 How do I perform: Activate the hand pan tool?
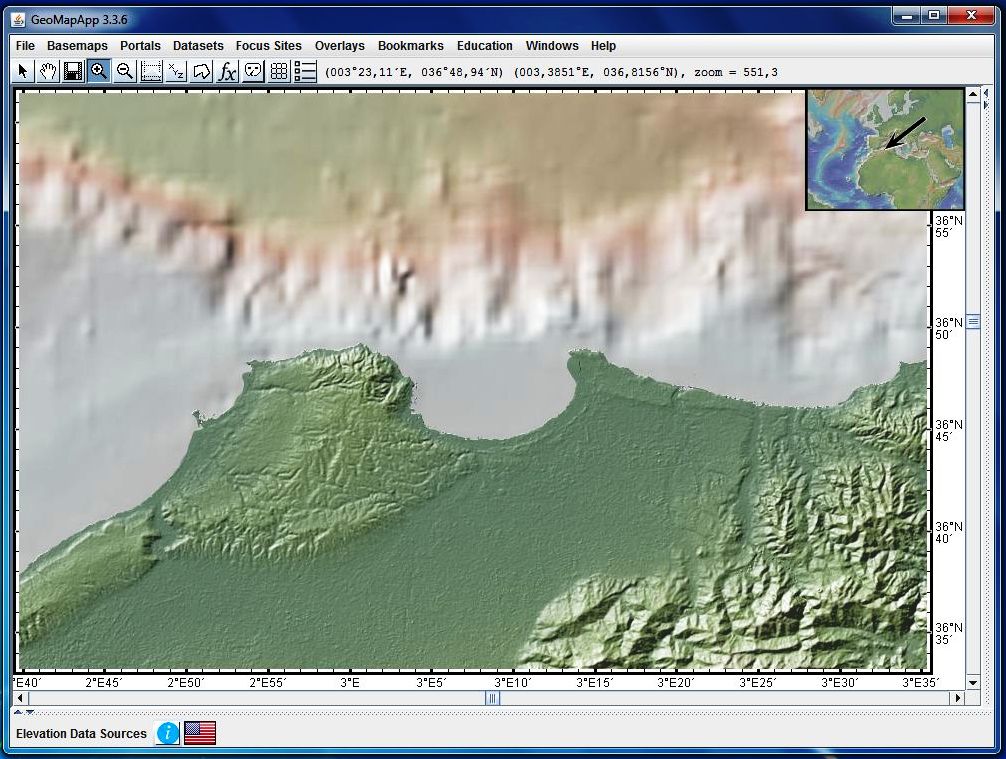[x=47, y=71]
